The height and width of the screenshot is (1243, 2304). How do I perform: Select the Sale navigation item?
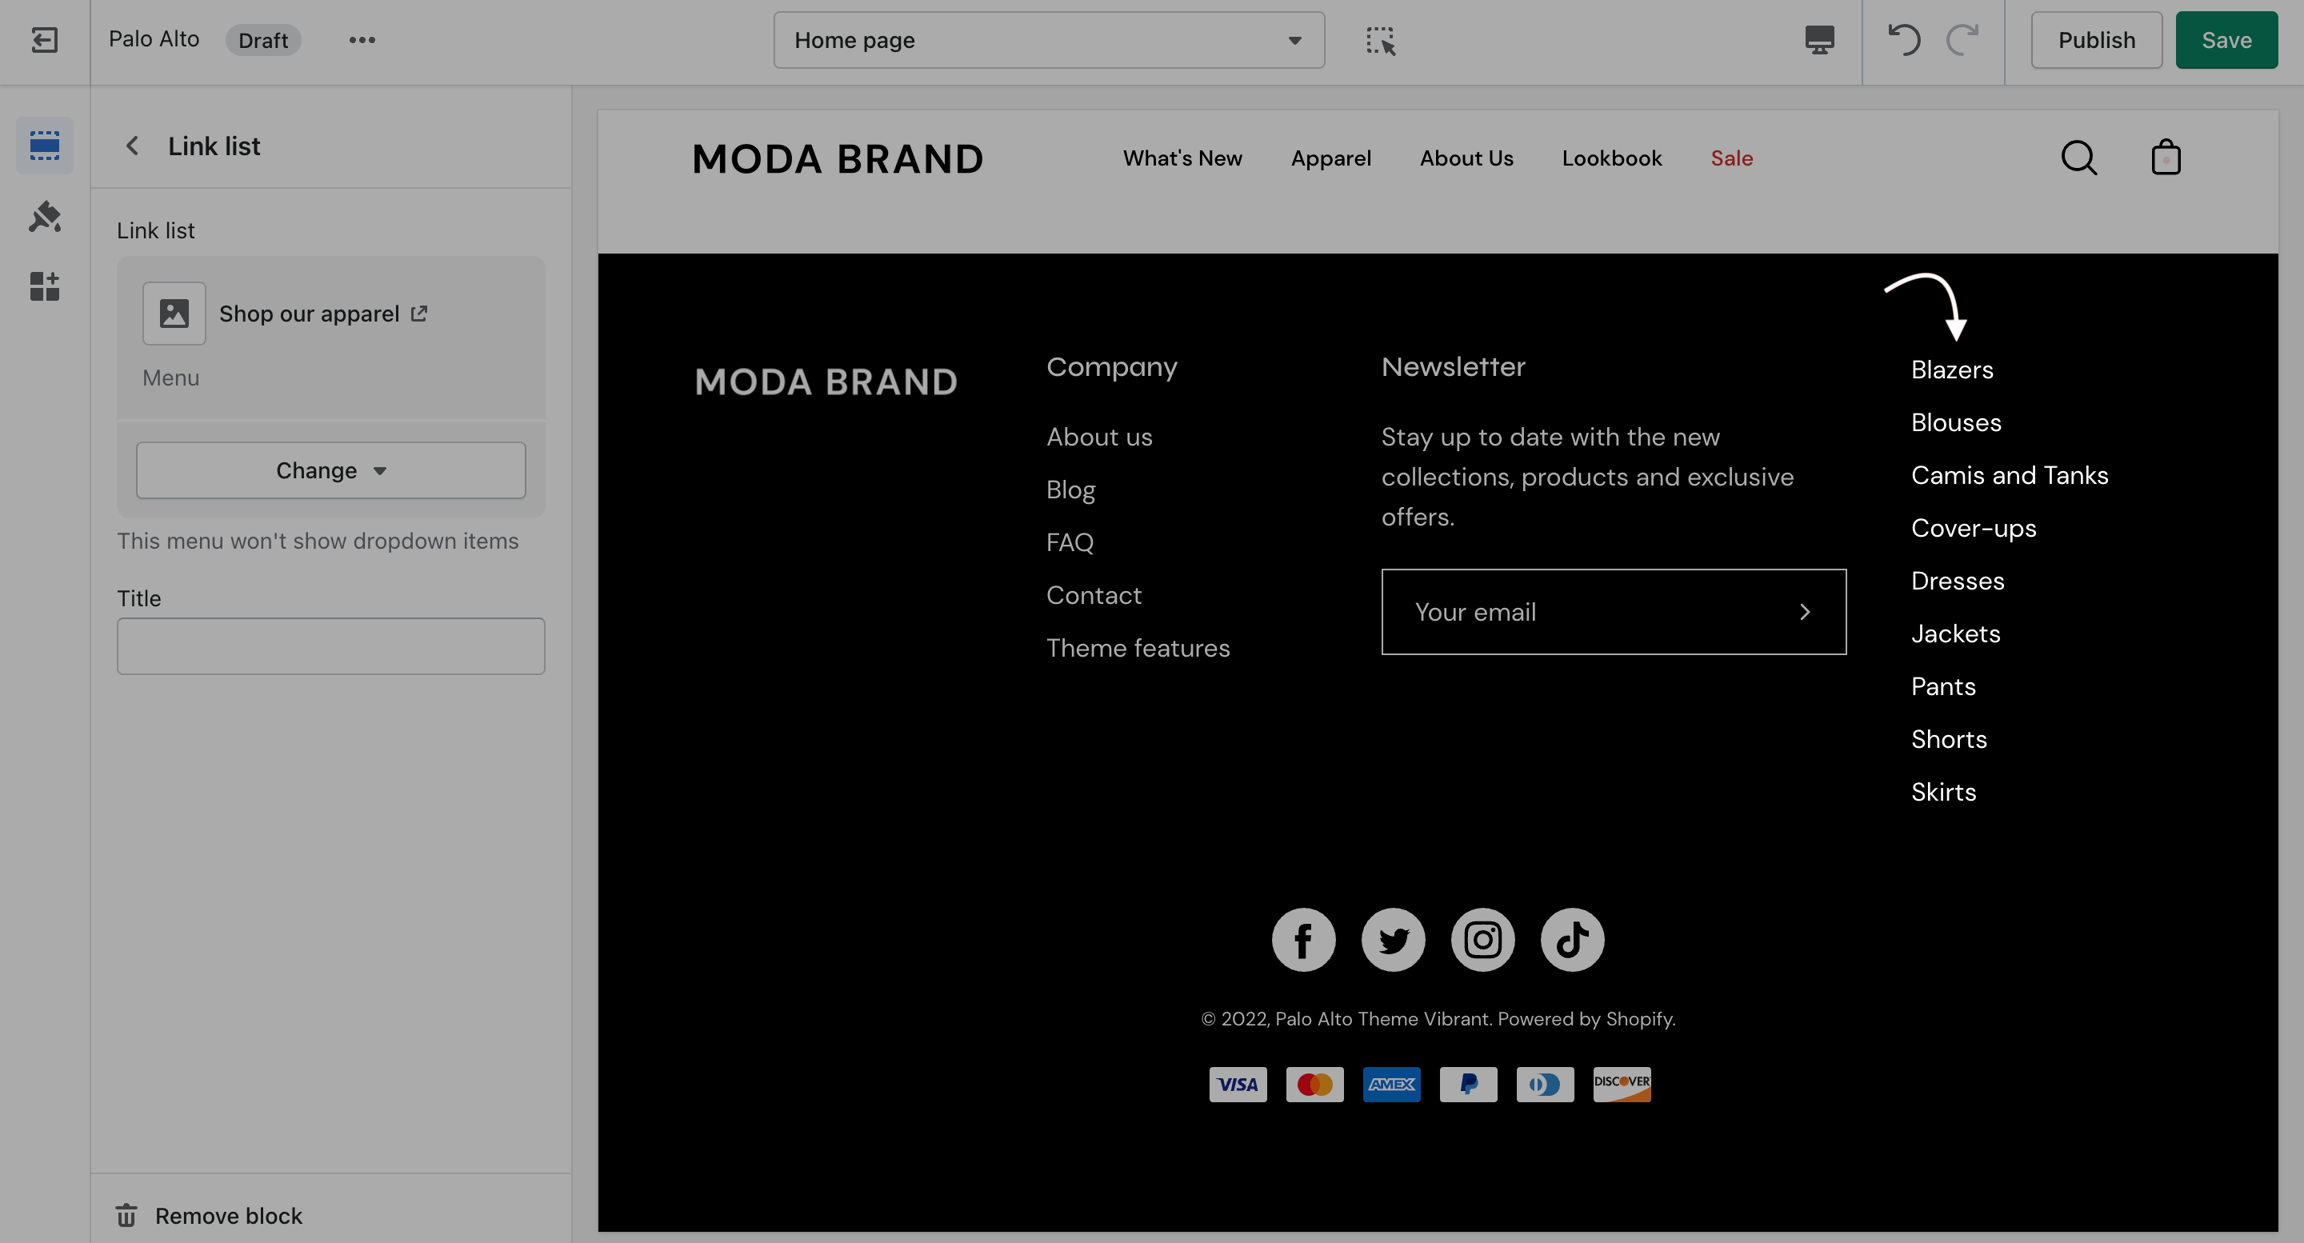tap(1731, 158)
